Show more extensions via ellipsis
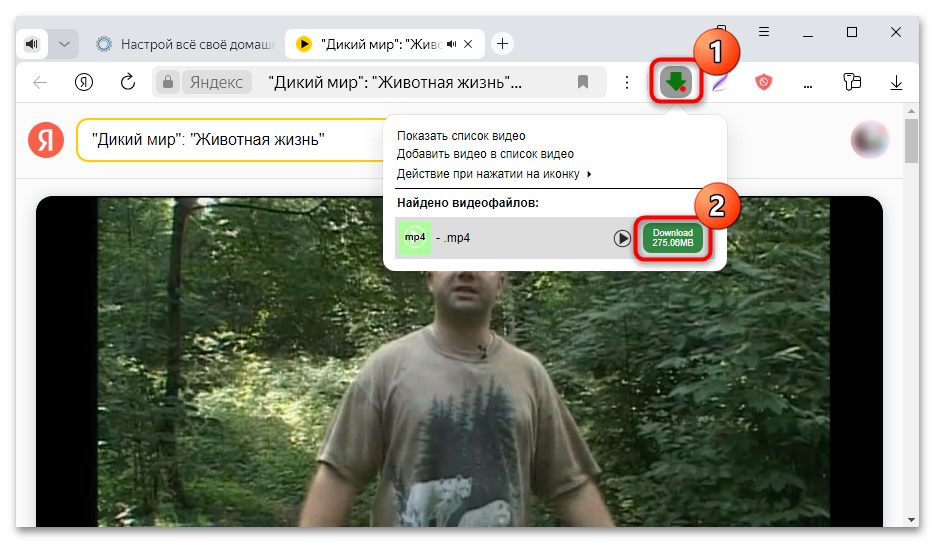Screen dimensions: 935x543 pos(808,86)
